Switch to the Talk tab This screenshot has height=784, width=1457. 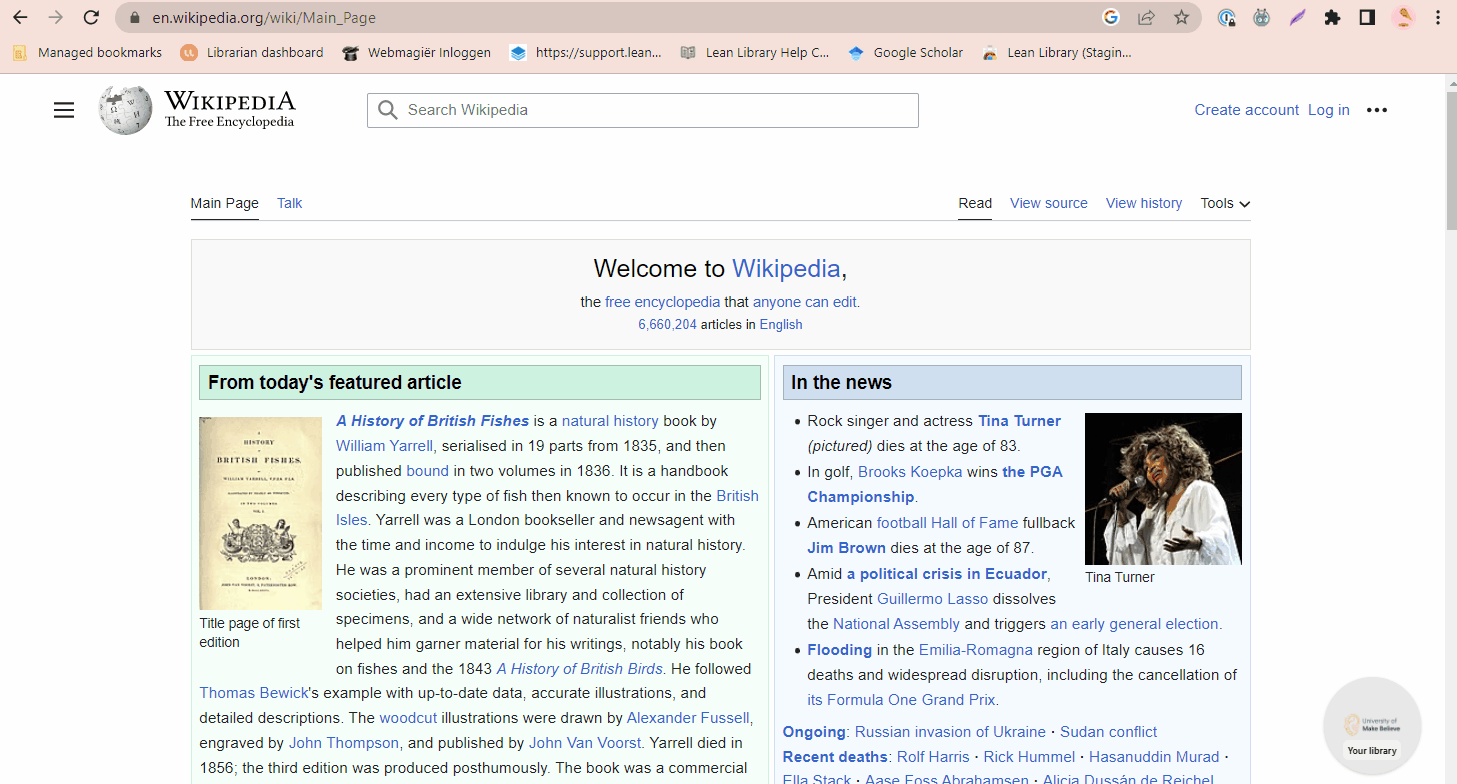(x=289, y=203)
